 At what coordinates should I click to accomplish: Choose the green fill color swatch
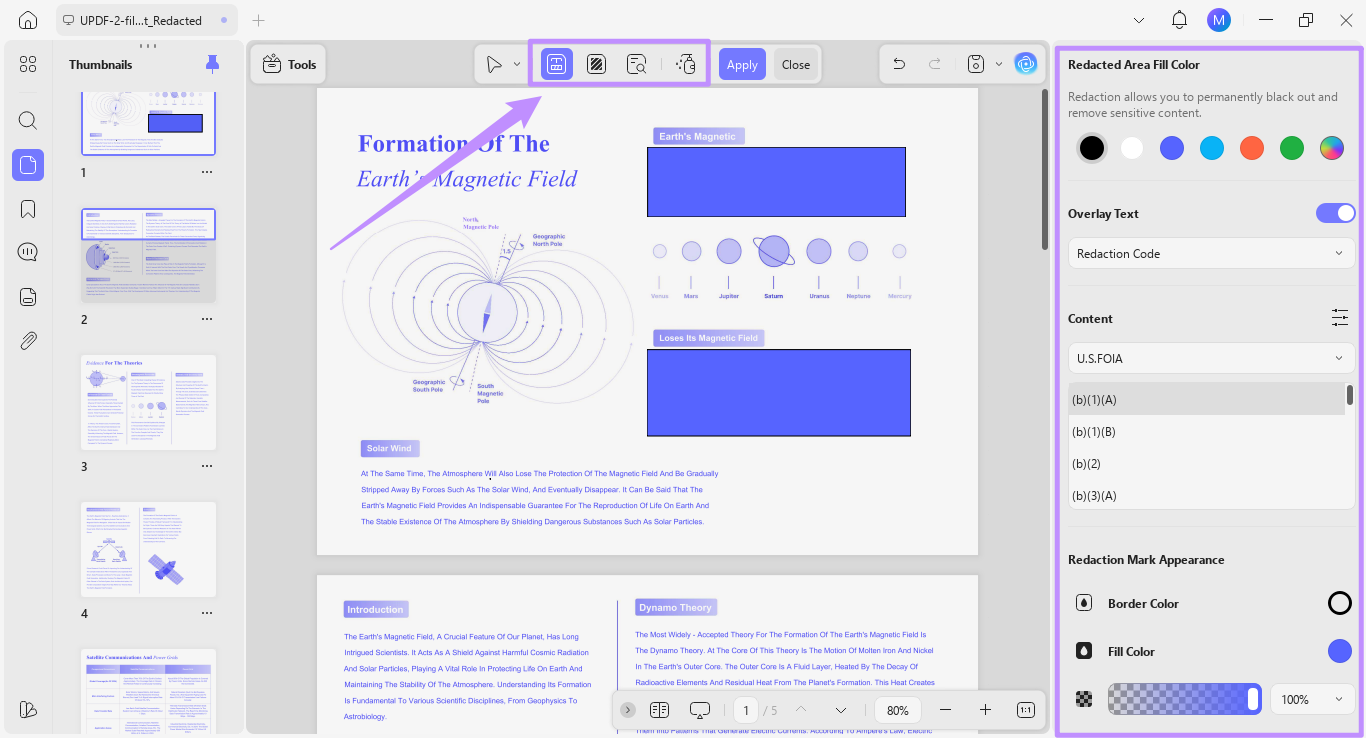1292,148
